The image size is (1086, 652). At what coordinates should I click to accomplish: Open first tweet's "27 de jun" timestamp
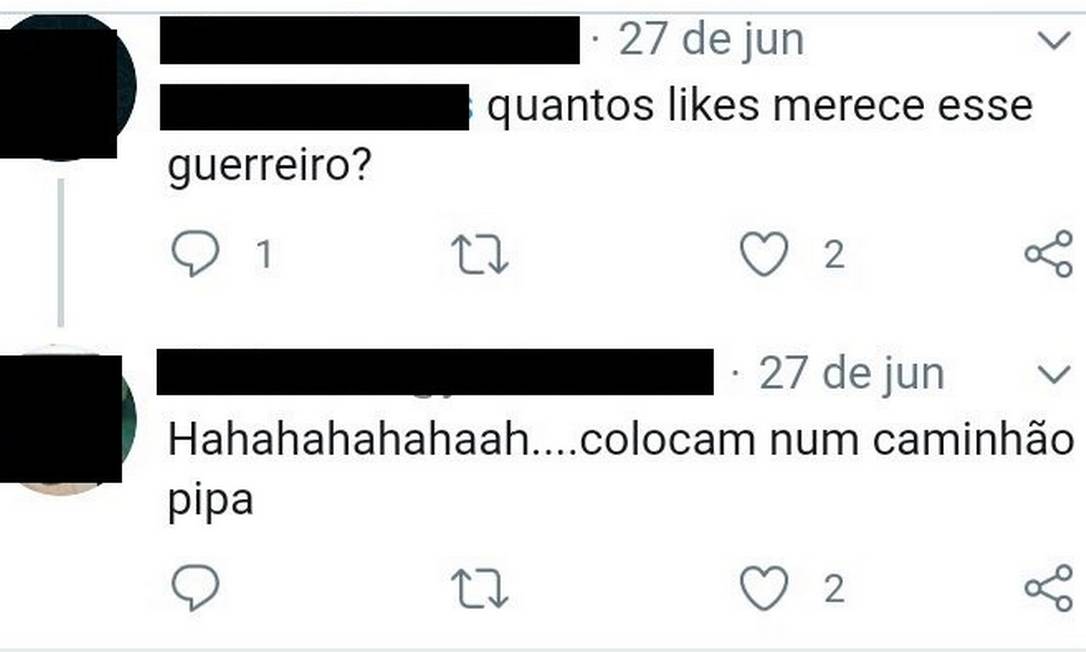point(711,40)
